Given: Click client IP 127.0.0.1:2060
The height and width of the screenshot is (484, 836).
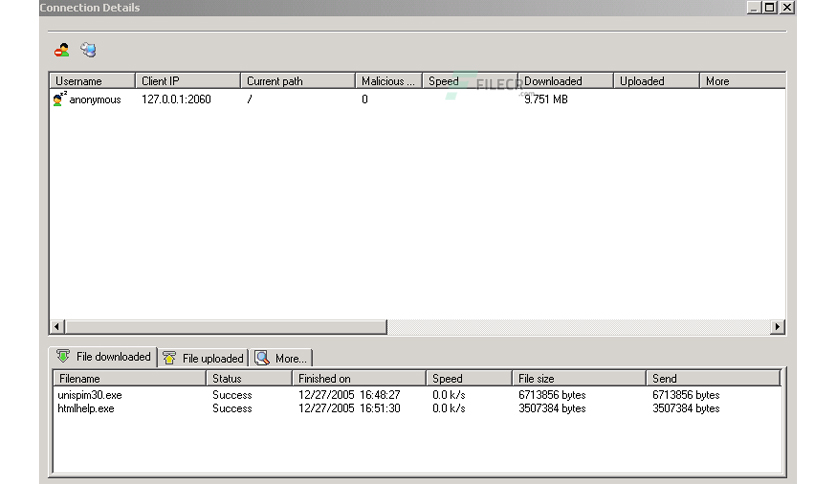Looking at the screenshot, I should tap(176, 99).
